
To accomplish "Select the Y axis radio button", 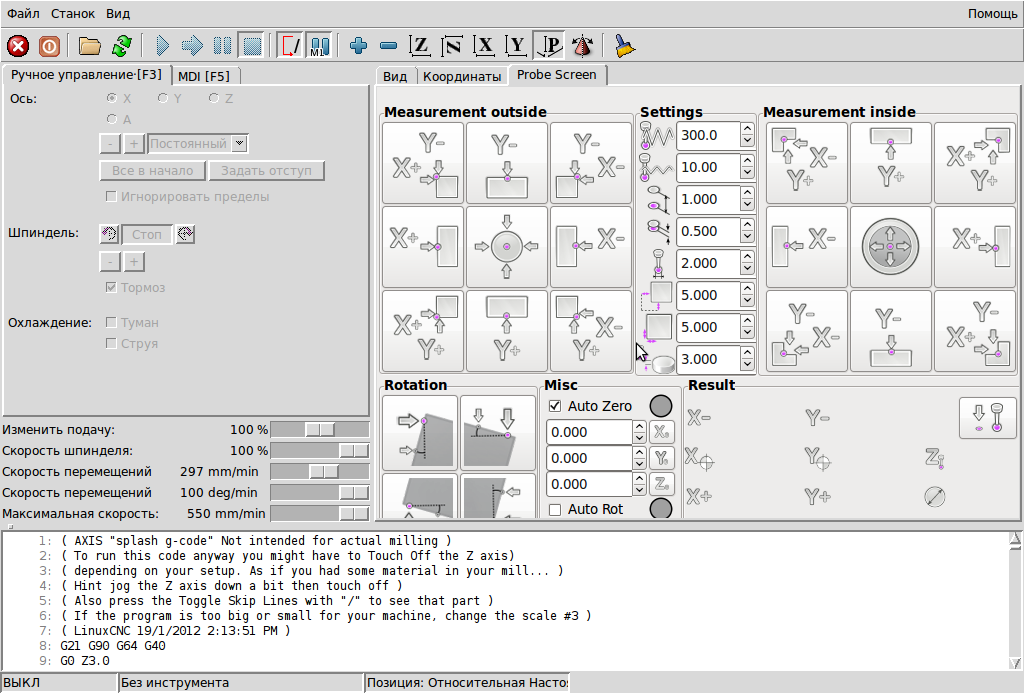I will point(163,98).
